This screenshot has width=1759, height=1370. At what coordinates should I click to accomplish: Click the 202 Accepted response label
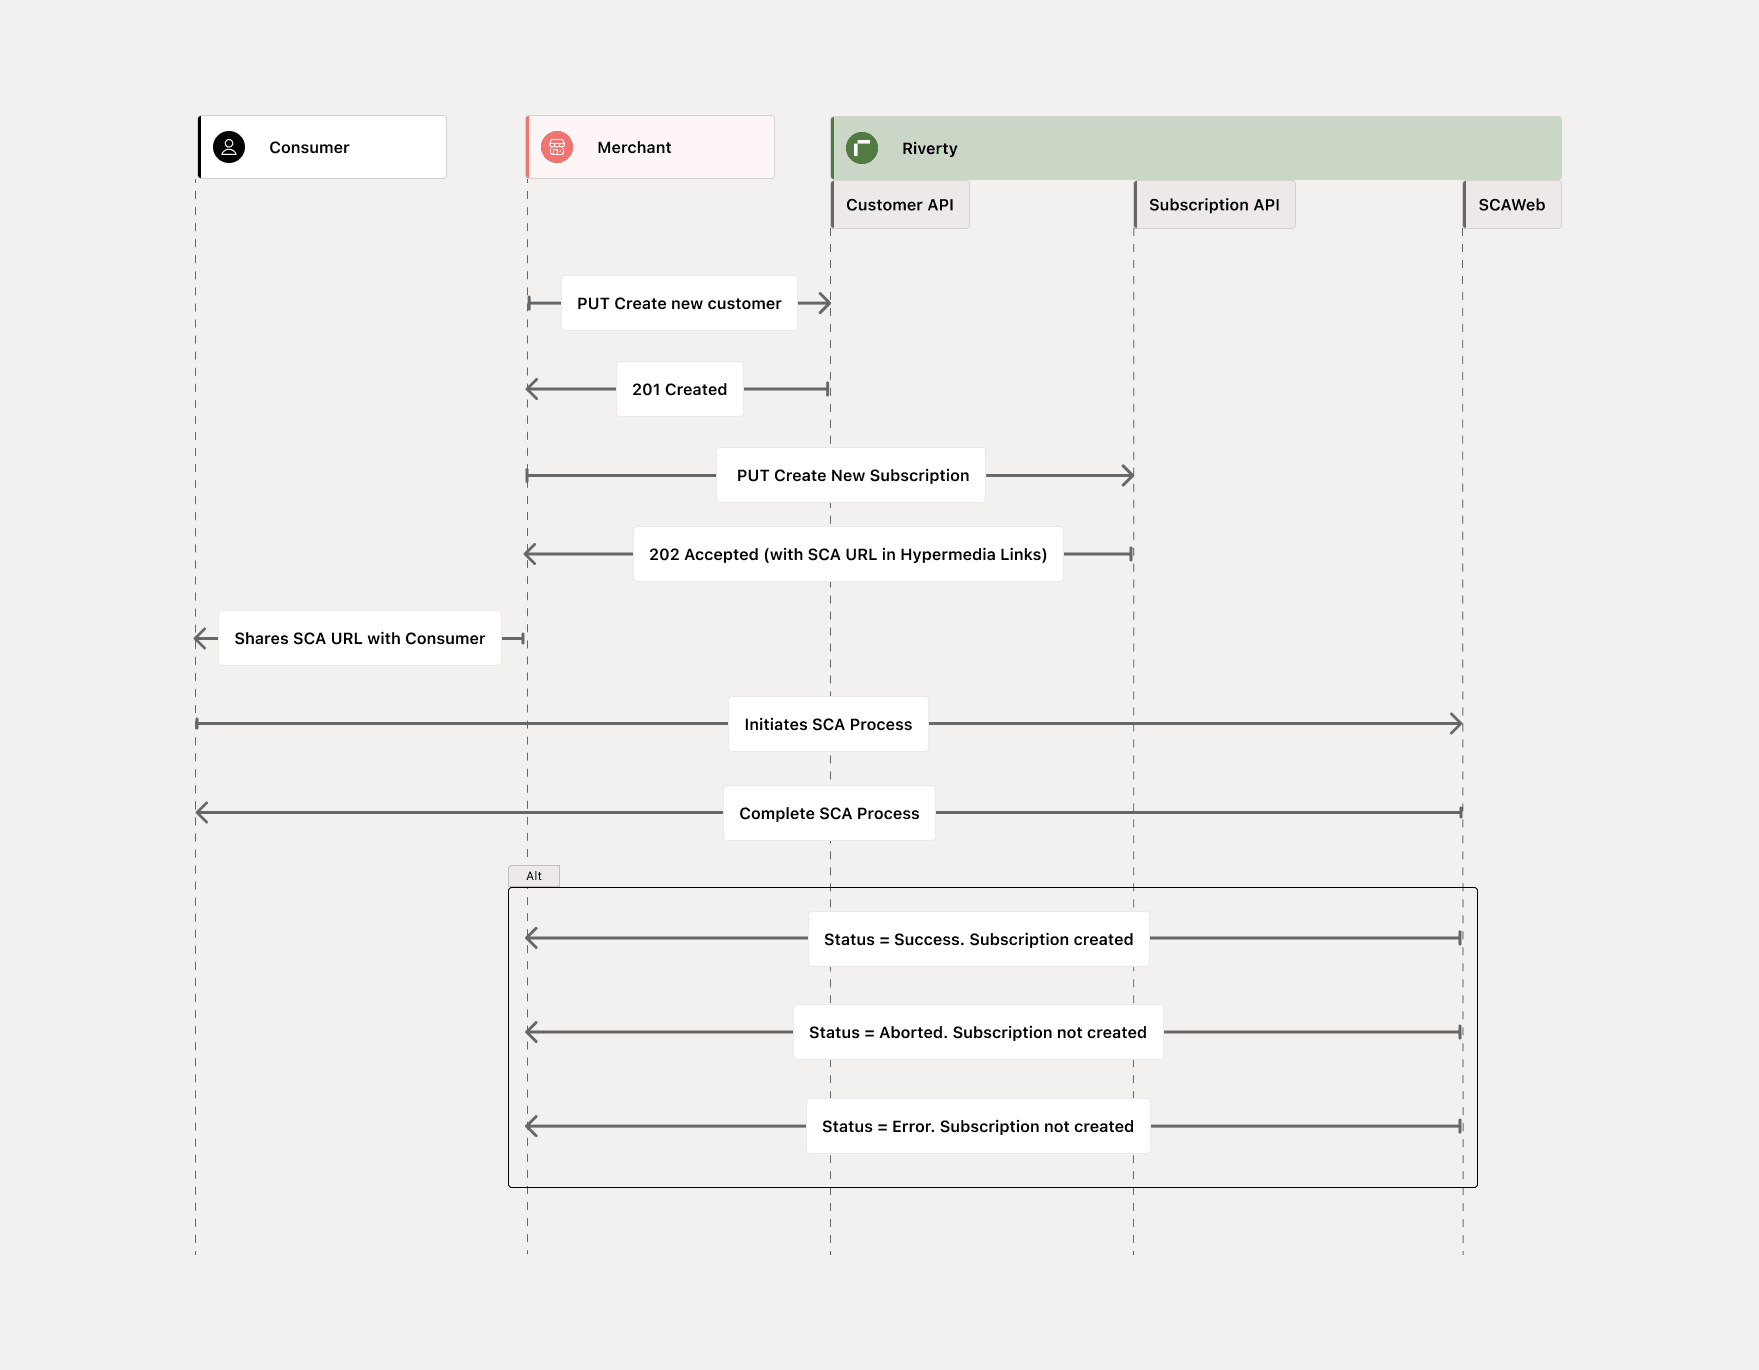[848, 554]
